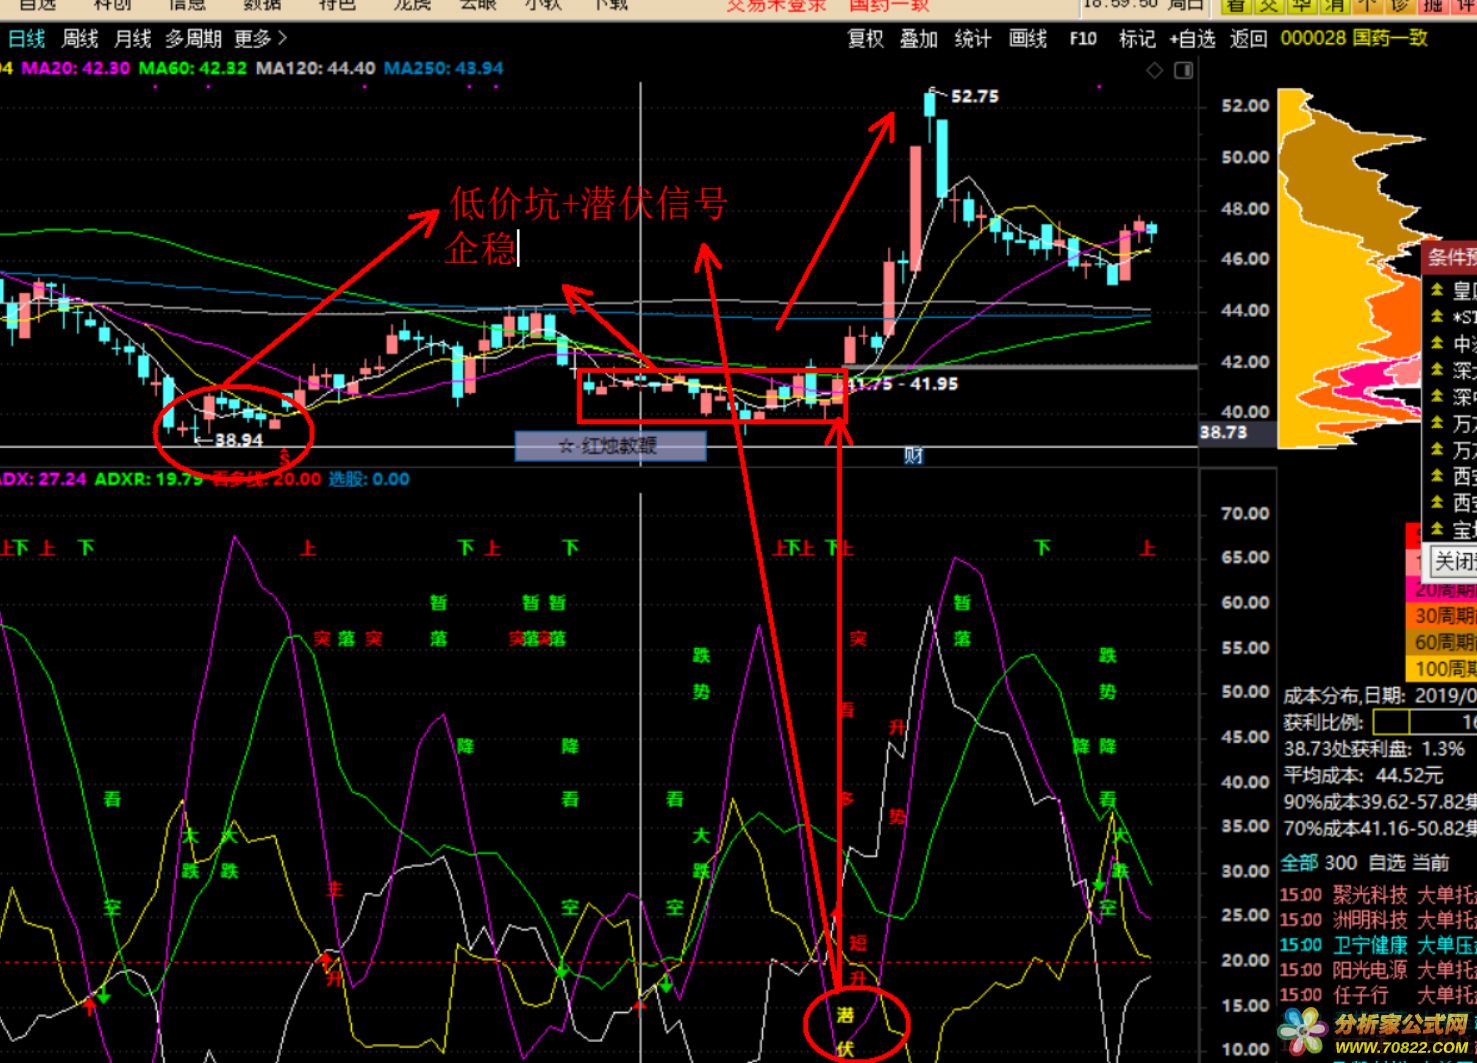
Task: Select the 300 filter tab
Action: (x=1341, y=863)
